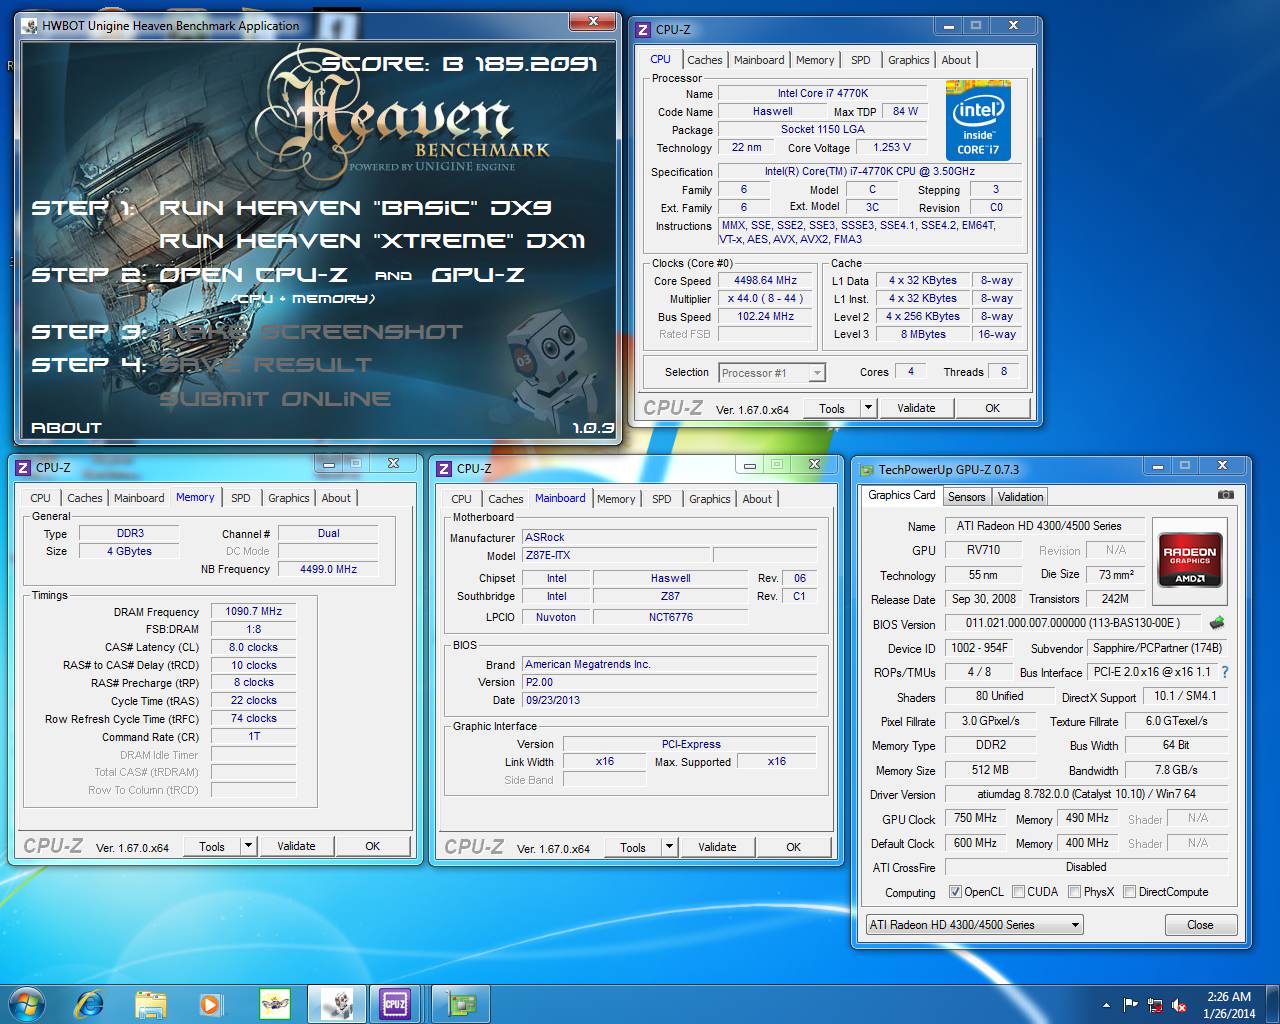The width and height of the screenshot is (1280, 1024).
Task: Click the CPU-Z Mainboard window title icon
Action: (444, 468)
